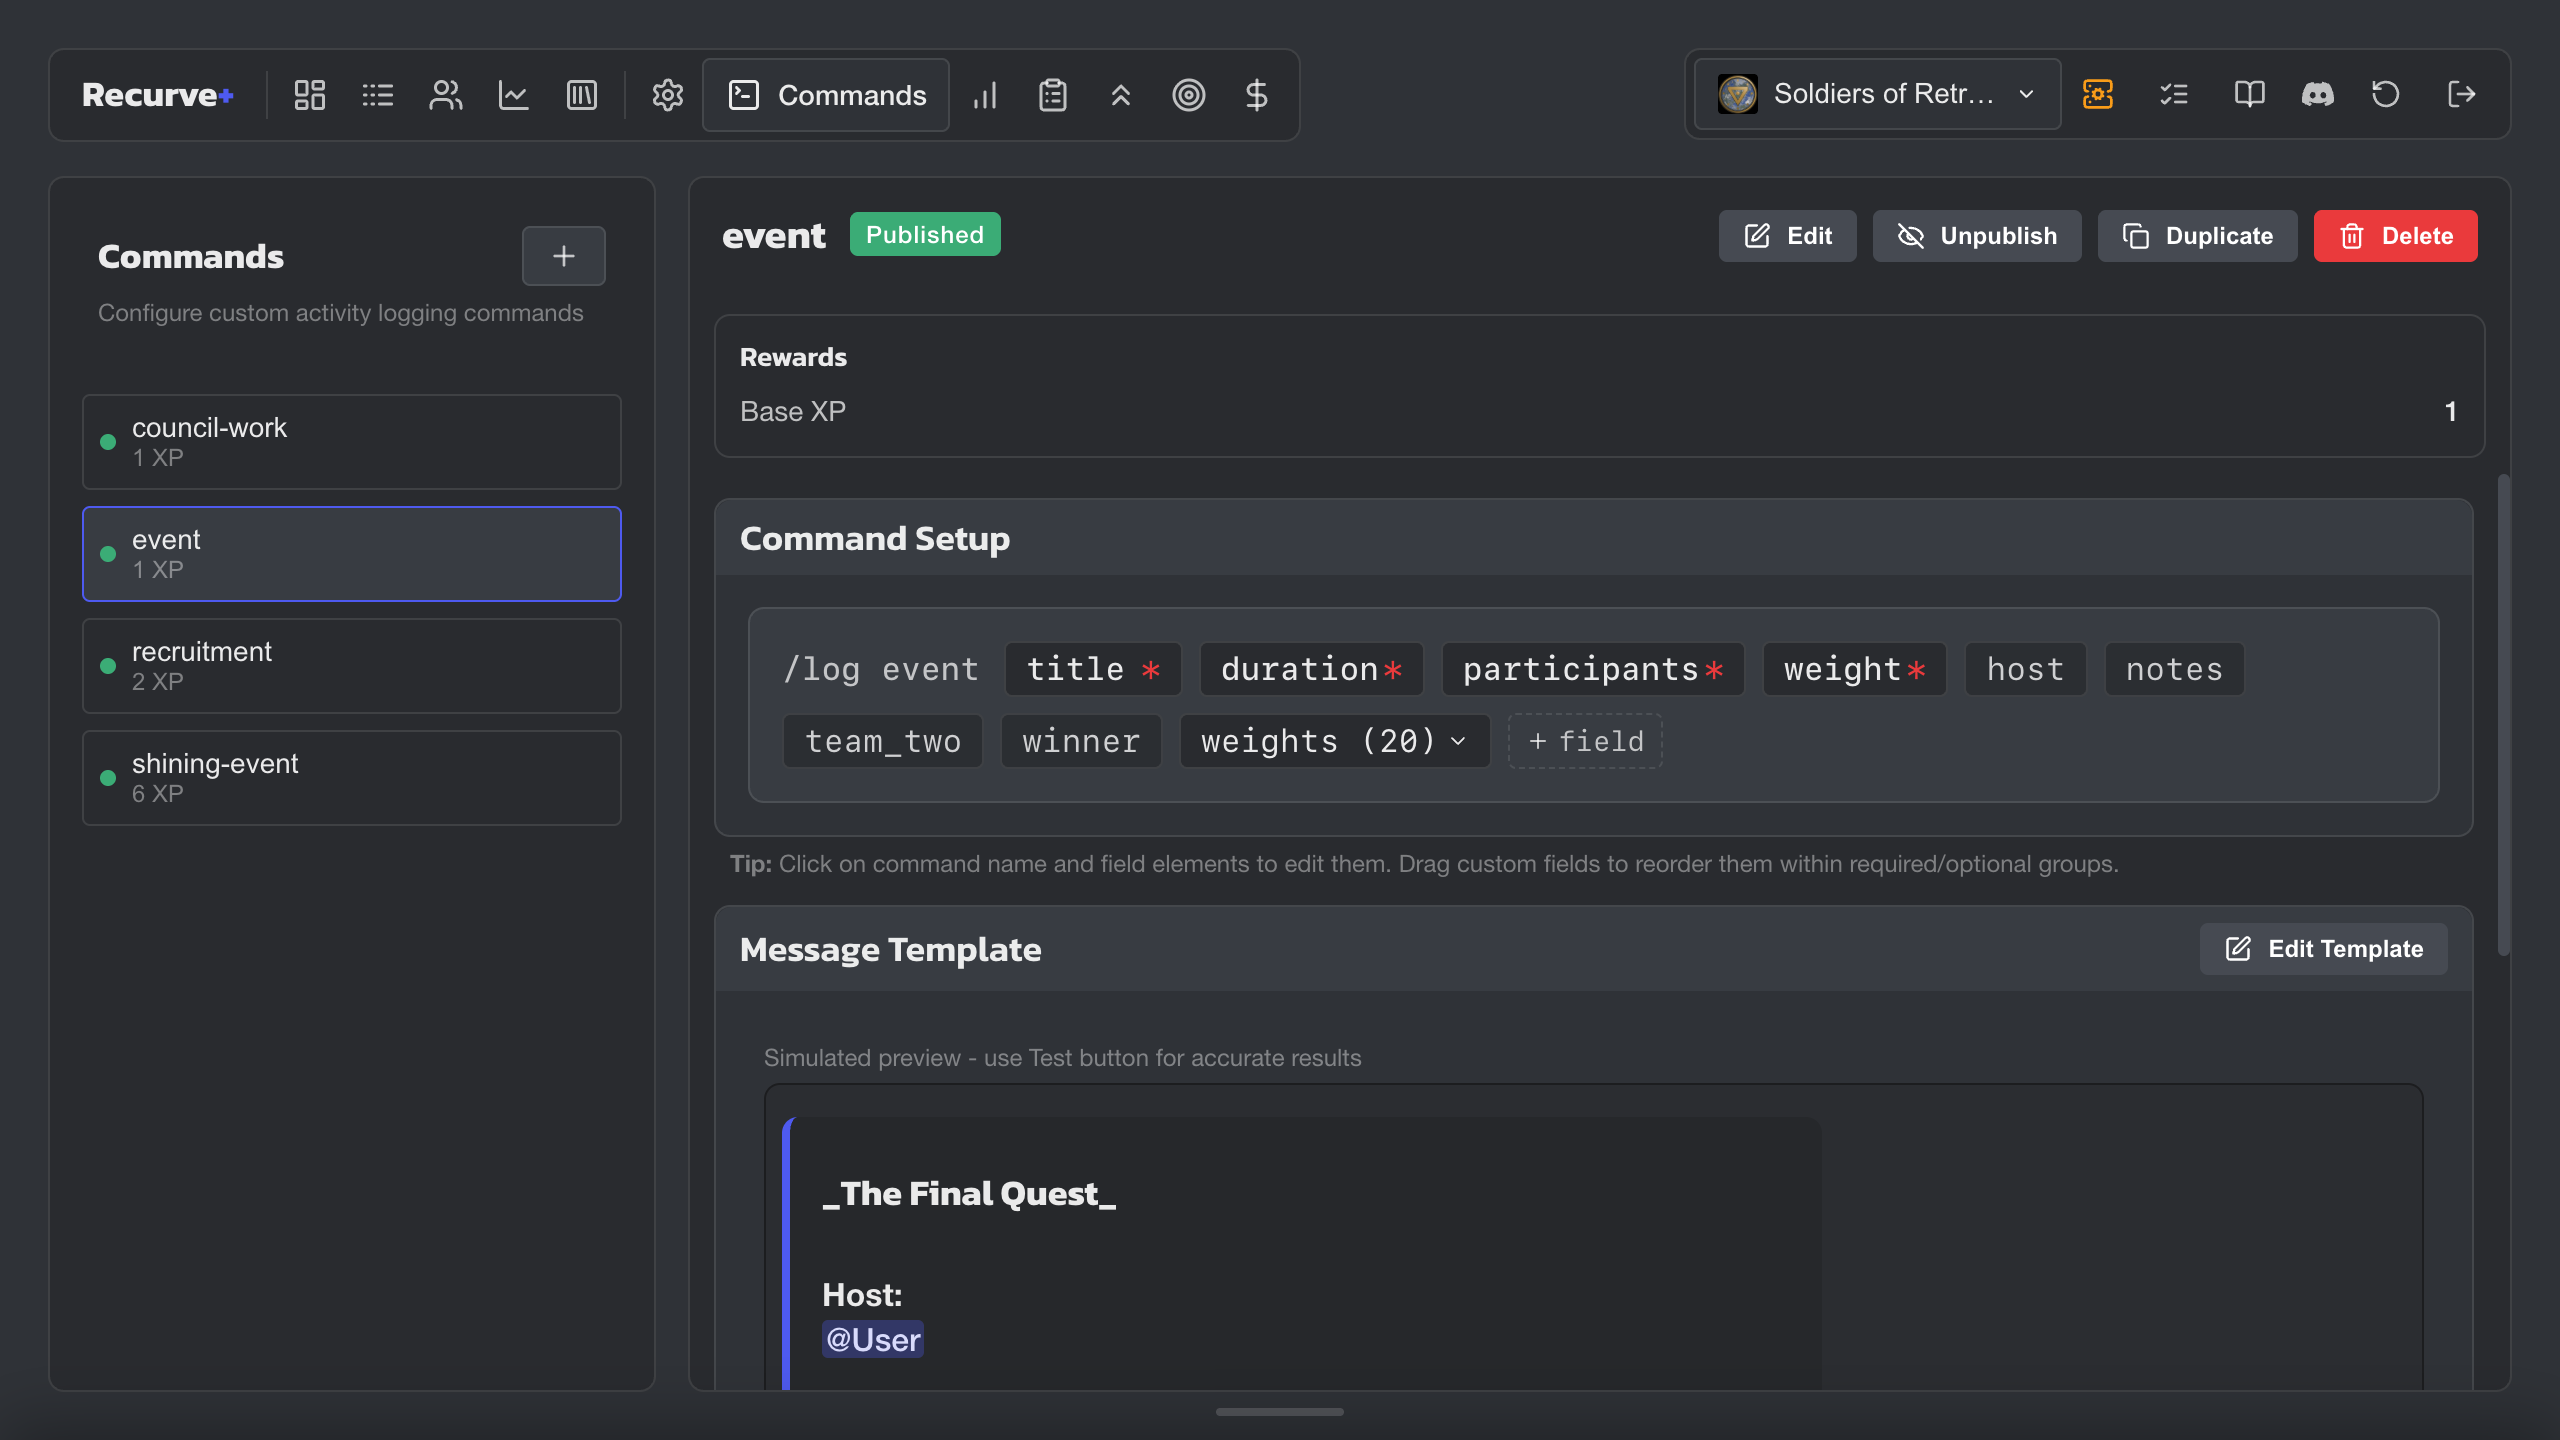
Task: Open the dashboard grid icon
Action: point(309,95)
